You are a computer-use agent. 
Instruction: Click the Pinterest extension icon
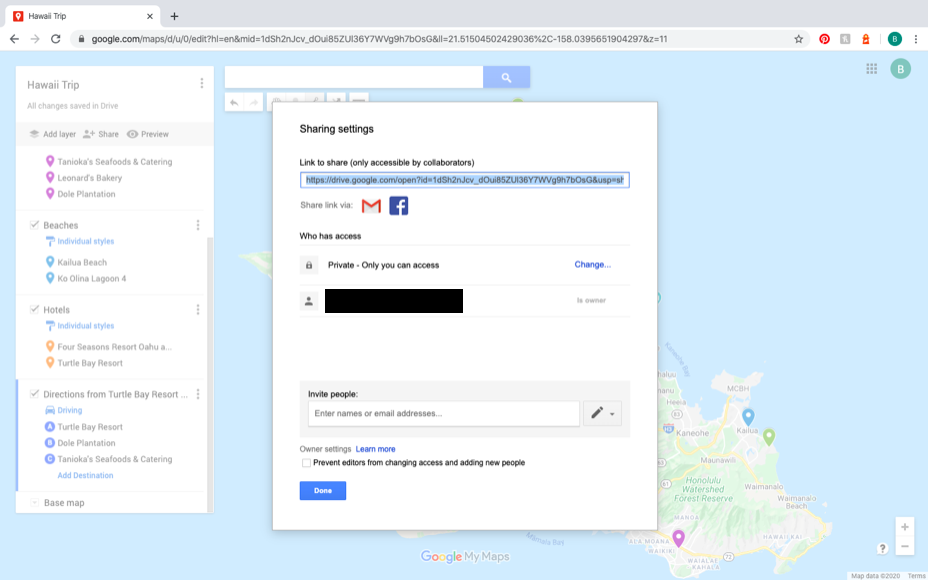824,39
